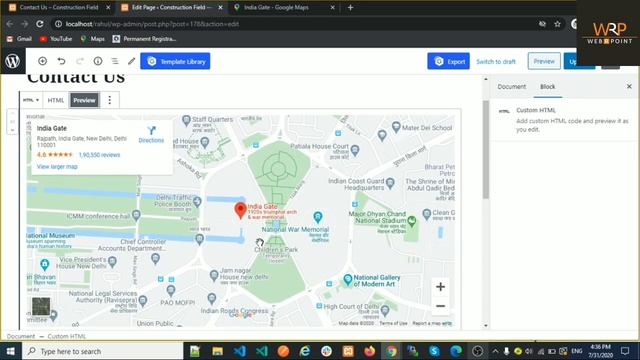Switch sidebar to the Document tab
The image size is (640, 360).
511,87
